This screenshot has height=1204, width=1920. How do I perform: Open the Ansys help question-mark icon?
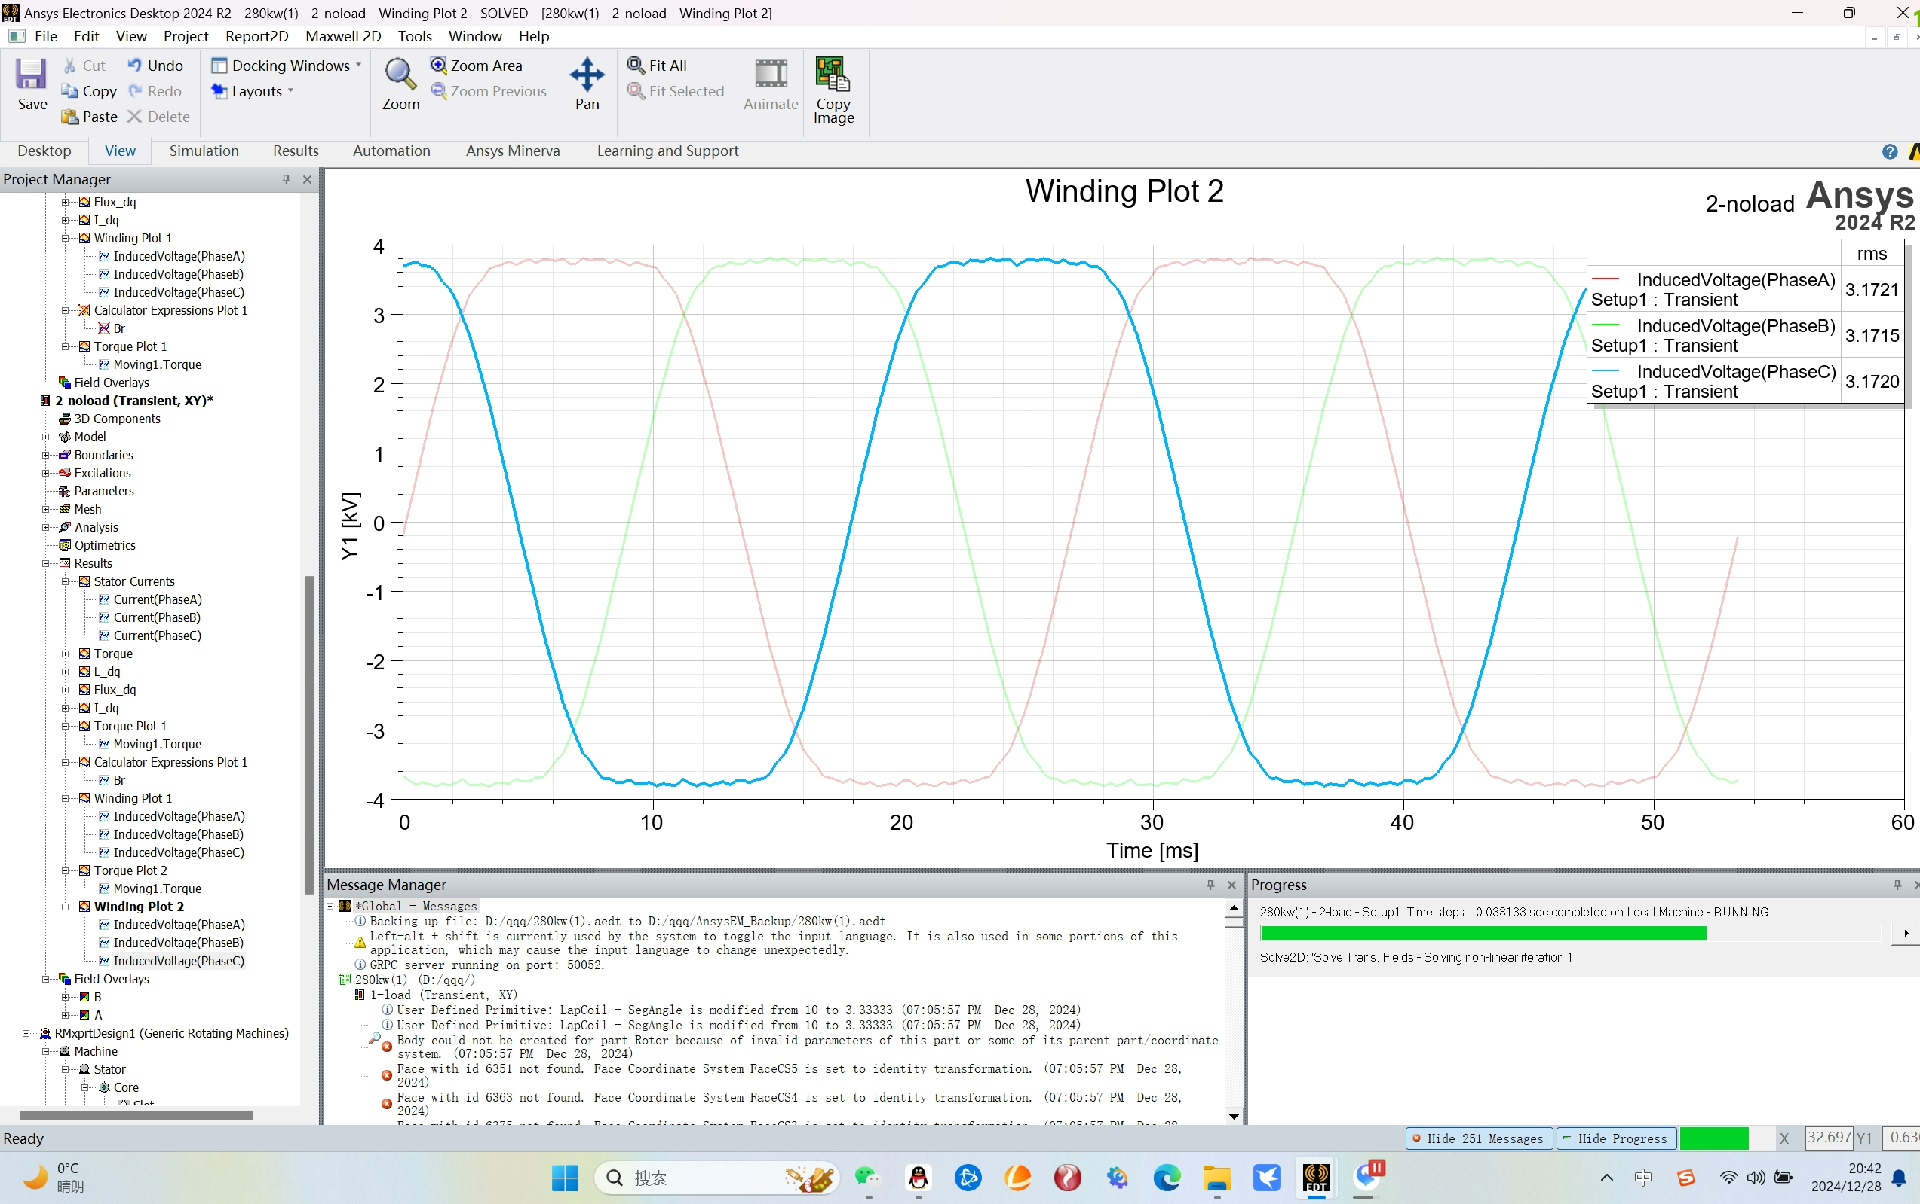1889,152
